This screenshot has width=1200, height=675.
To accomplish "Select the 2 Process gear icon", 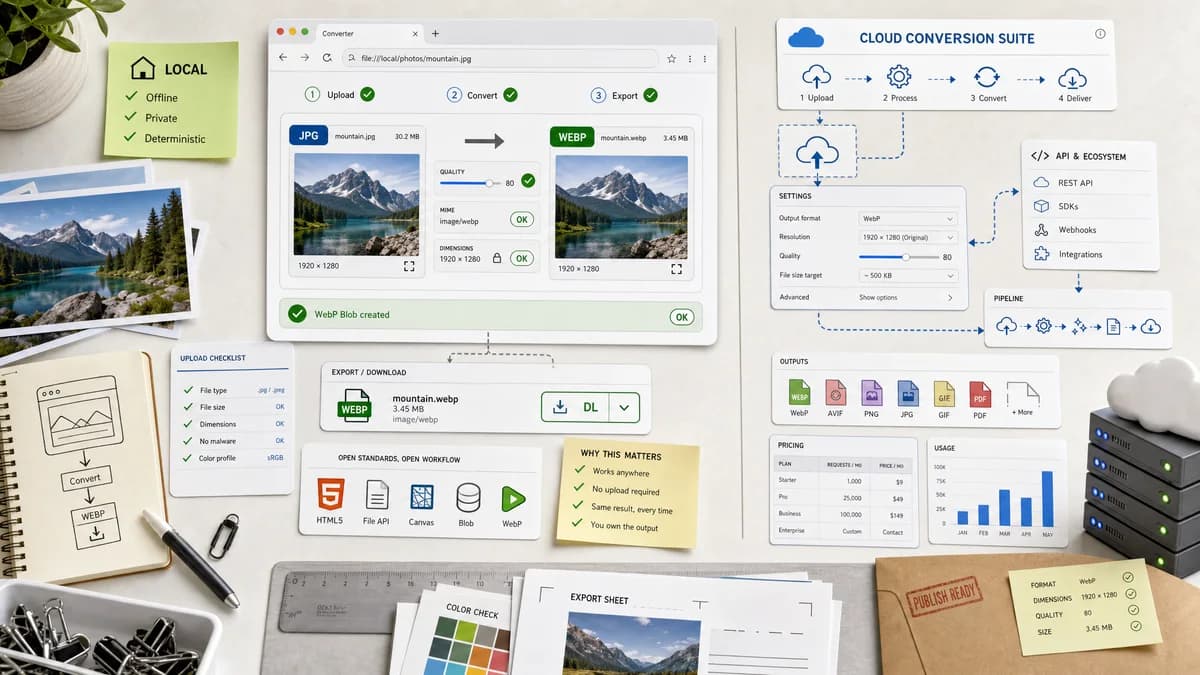I will [x=899, y=76].
